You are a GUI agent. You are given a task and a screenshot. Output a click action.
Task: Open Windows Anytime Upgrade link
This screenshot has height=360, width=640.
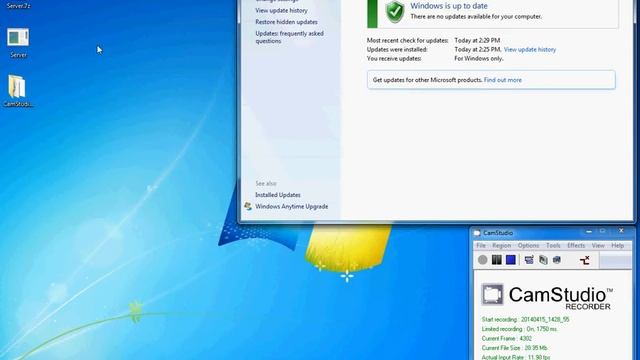pos(291,207)
